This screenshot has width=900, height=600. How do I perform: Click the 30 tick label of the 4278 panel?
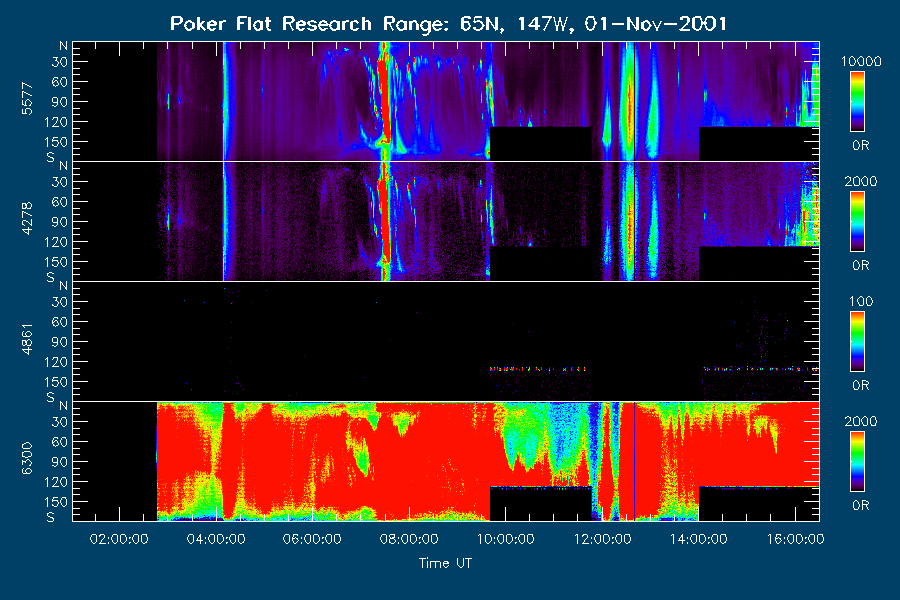pyautogui.click(x=60, y=182)
